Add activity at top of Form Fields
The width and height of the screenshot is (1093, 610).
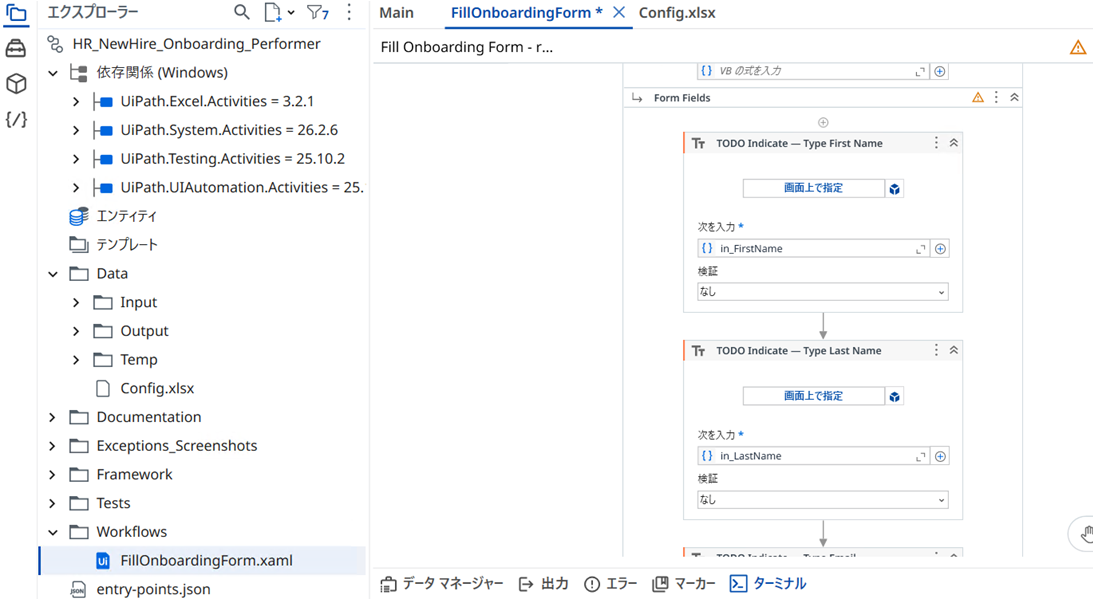point(823,123)
